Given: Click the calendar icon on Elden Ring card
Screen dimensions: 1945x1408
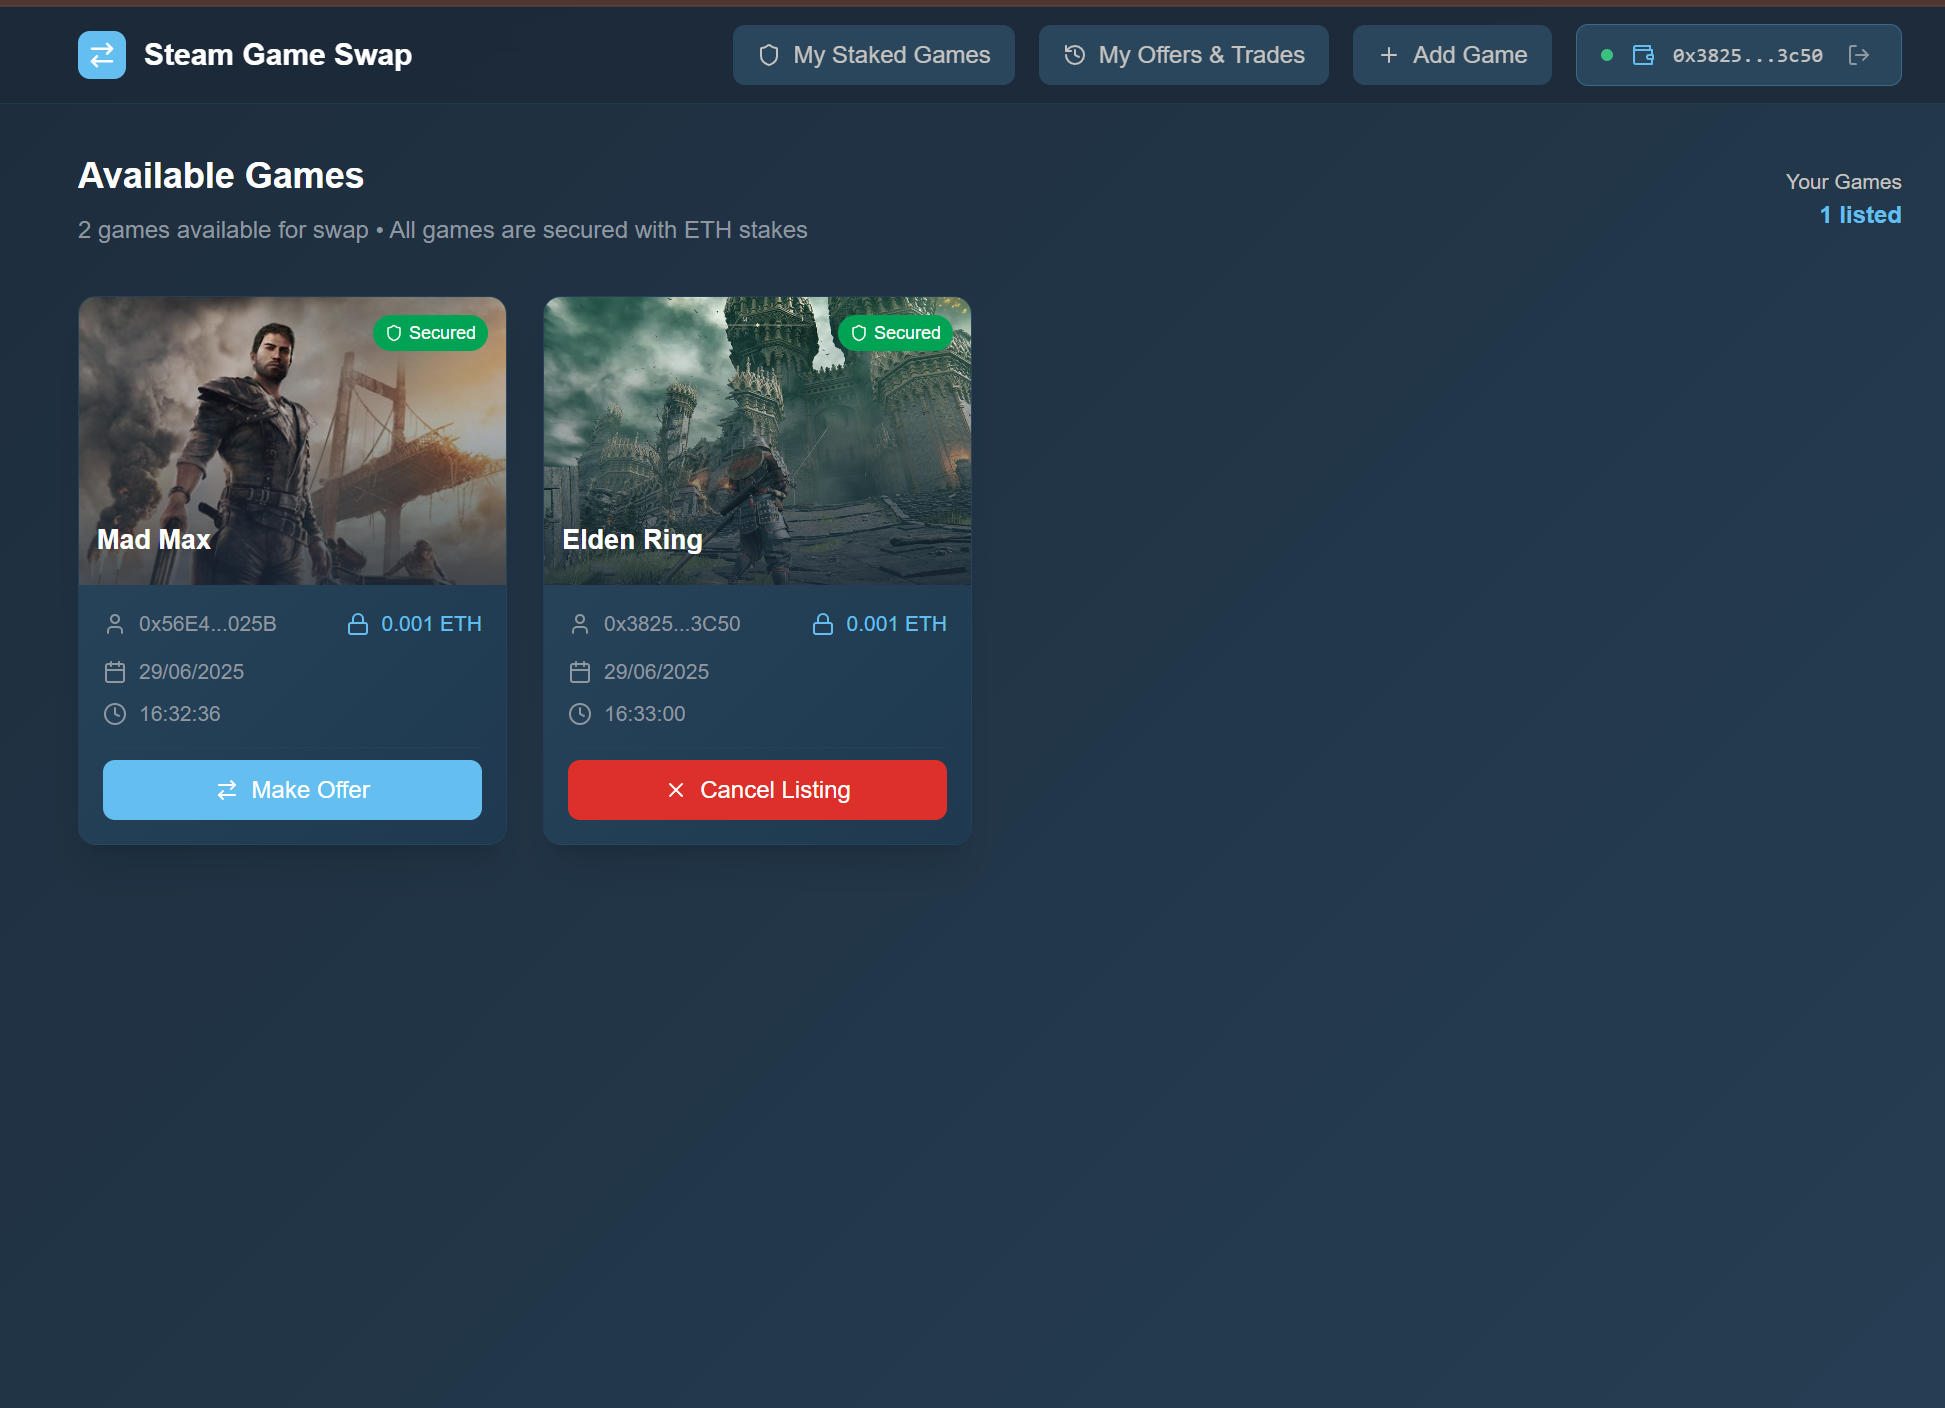Looking at the screenshot, I should point(580,672).
